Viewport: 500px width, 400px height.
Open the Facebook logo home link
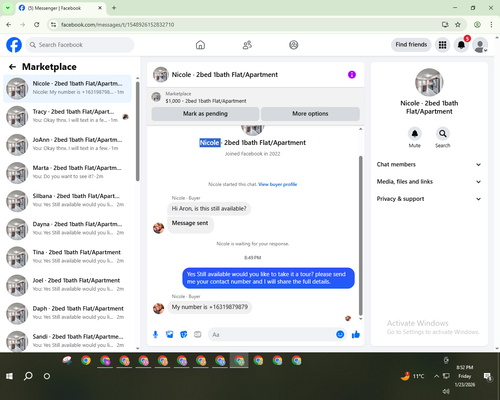(x=14, y=45)
